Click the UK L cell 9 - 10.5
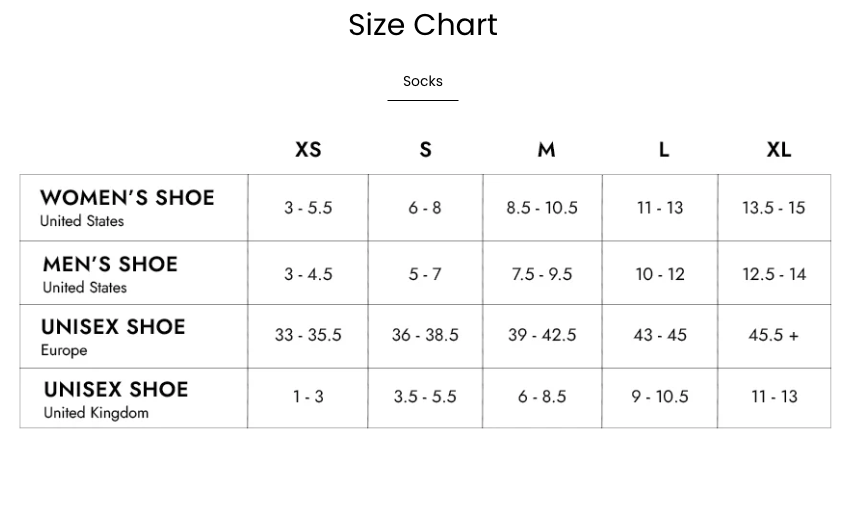Image resolution: width=856 pixels, height=519 pixels. 660,397
